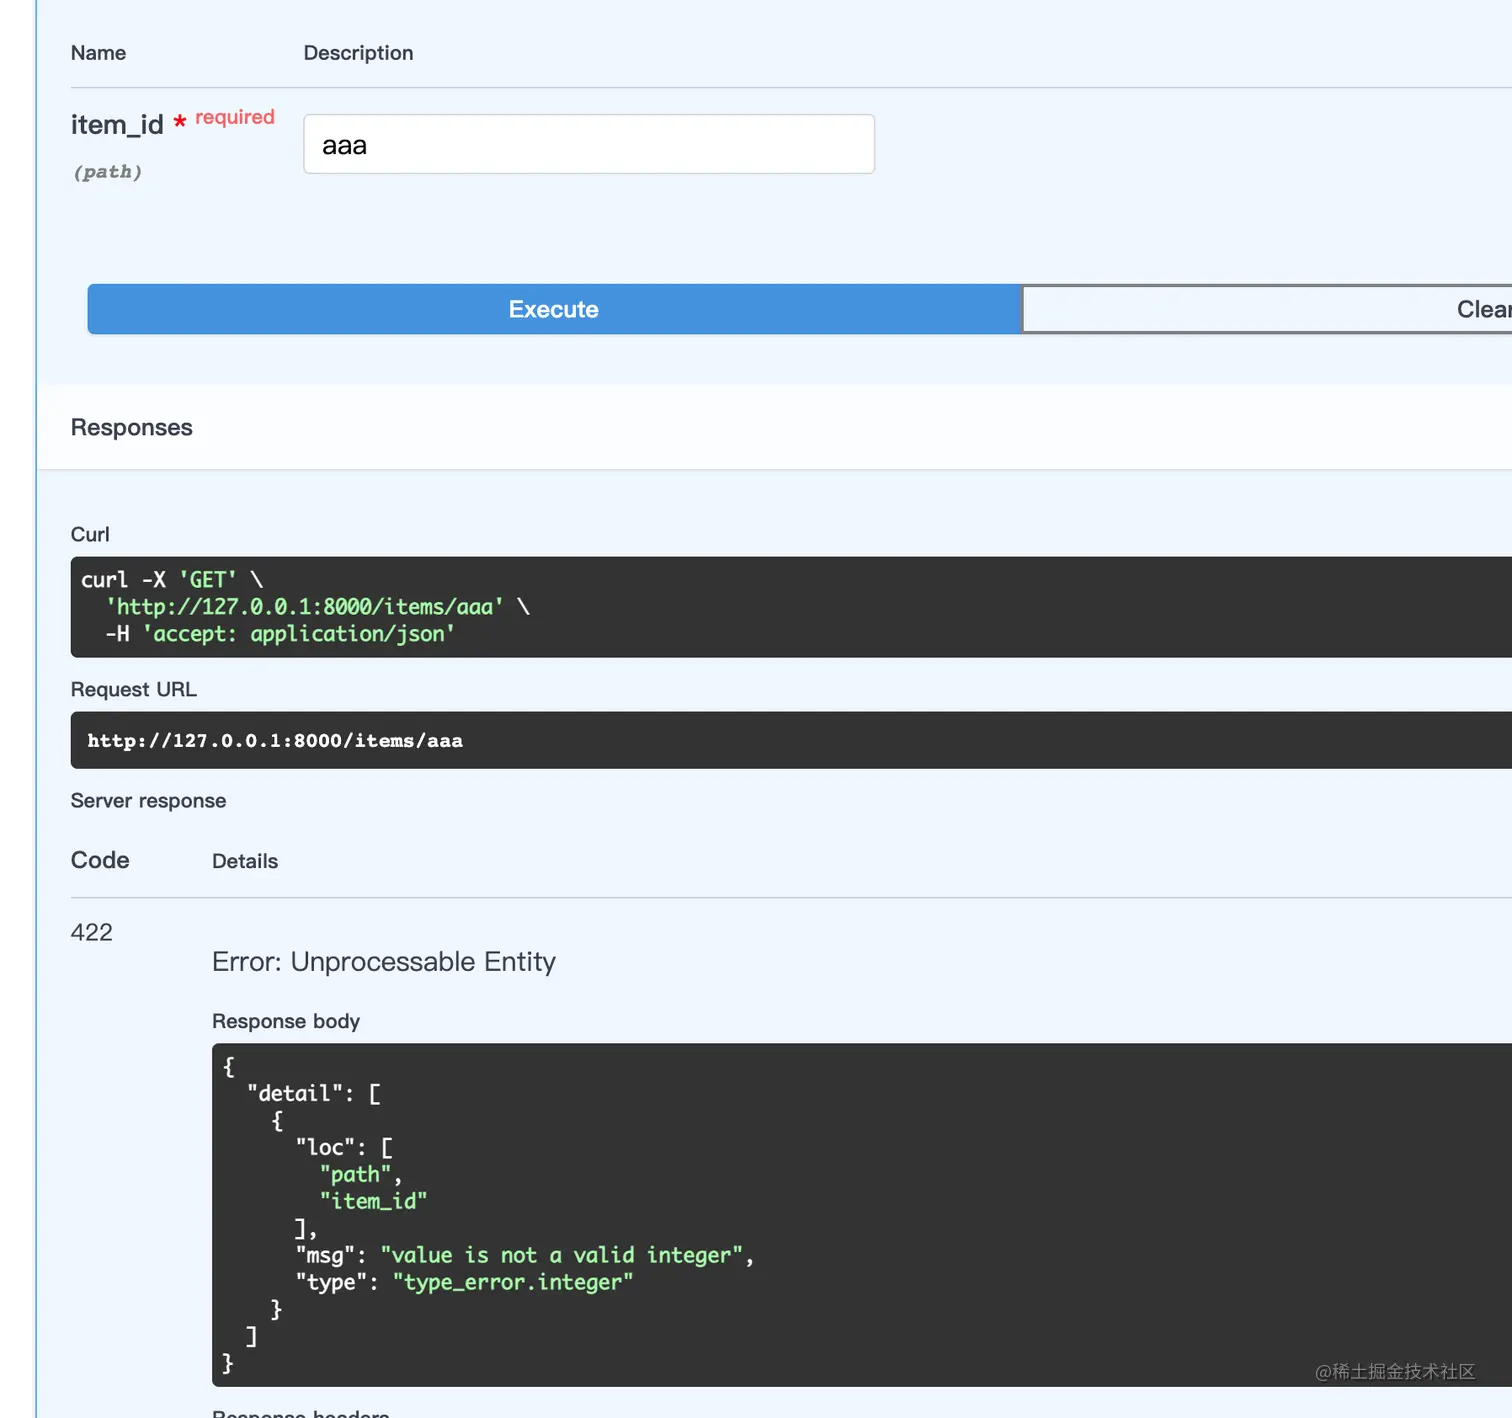Click the "value is not a valid integer" message
Screen dimensions: 1512x1418
pos(561,1255)
